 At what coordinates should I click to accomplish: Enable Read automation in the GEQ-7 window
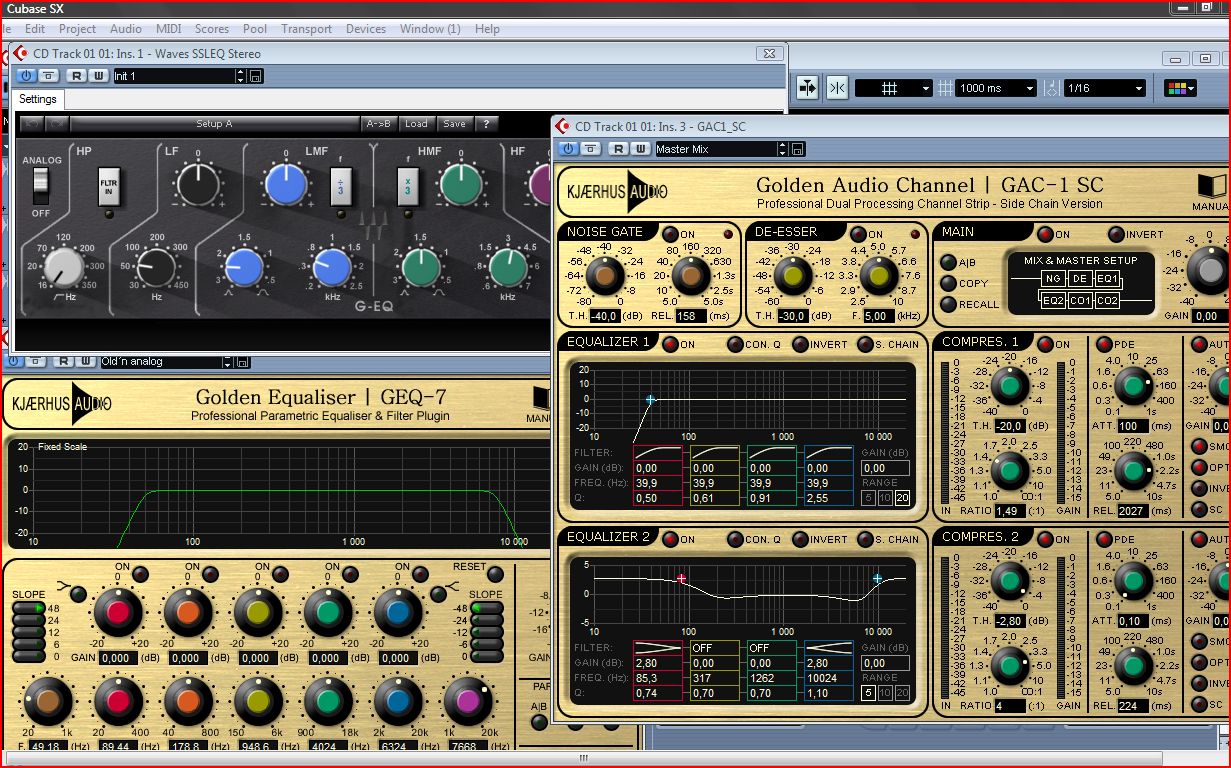coord(63,361)
